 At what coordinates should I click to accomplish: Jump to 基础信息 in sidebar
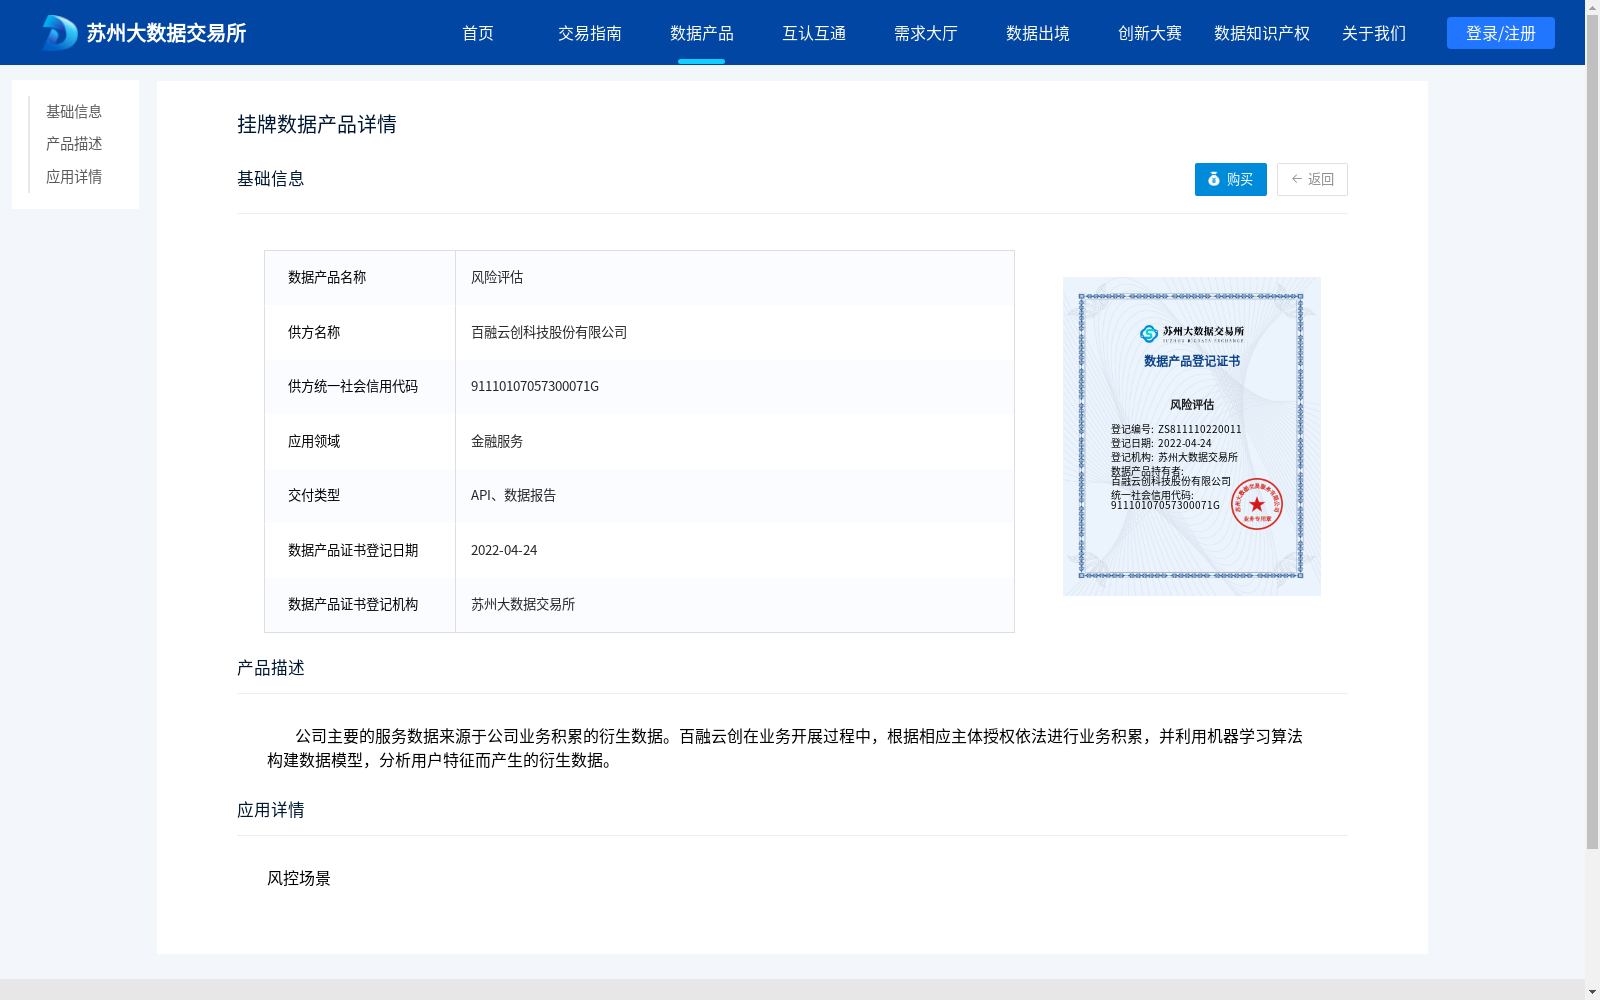[x=74, y=112]
